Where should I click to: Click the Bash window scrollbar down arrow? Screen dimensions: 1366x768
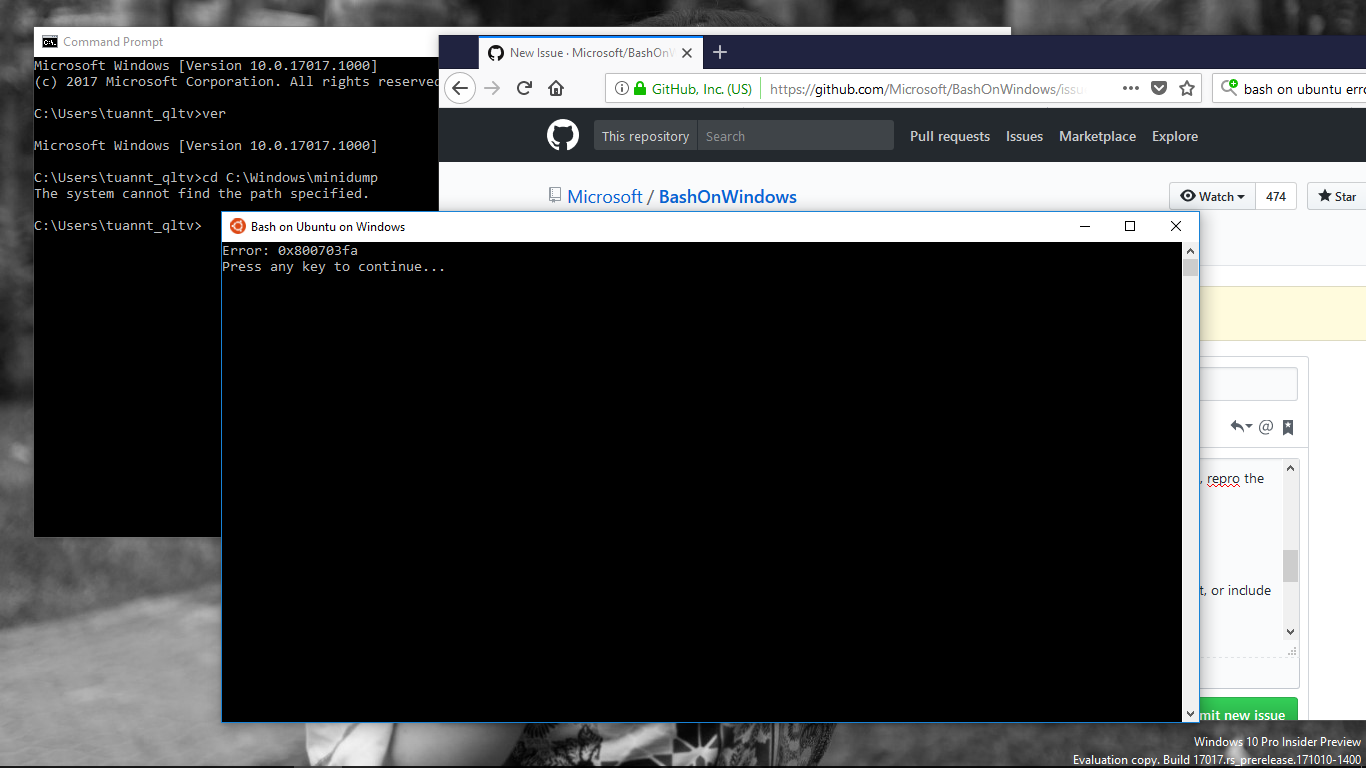[1190, 714]
